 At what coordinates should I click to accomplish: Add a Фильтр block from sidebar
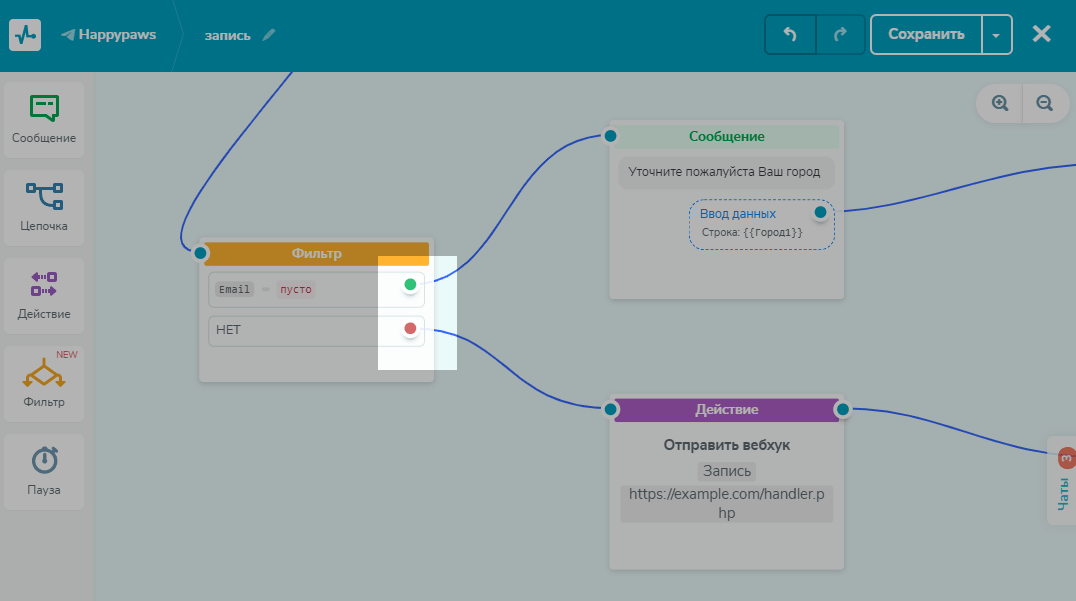(44, 382)
